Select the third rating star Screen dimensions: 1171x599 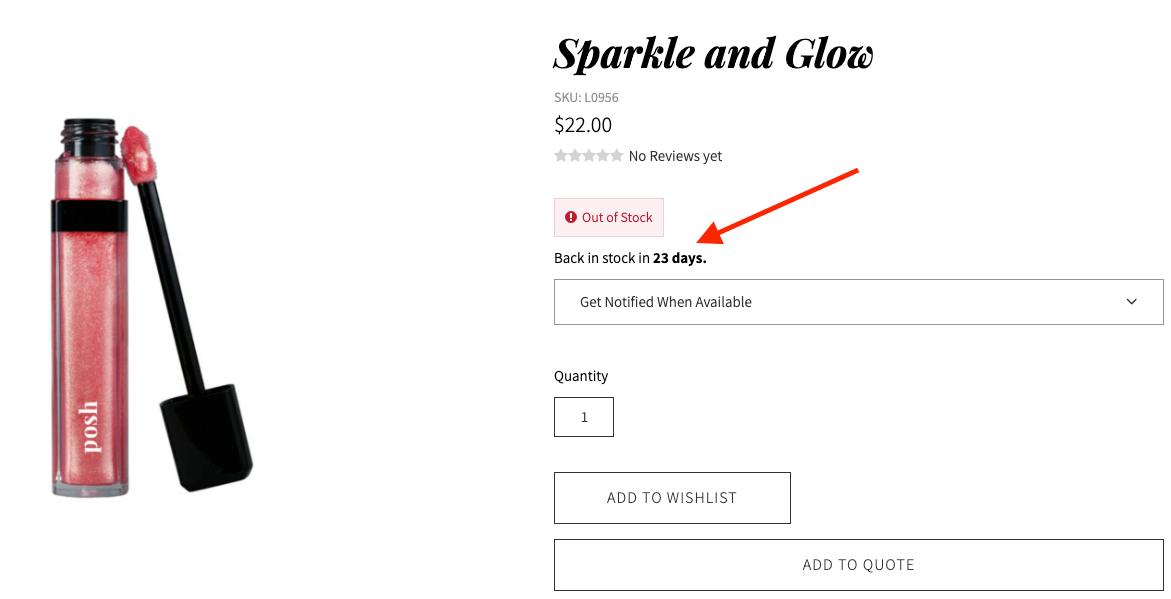coord(588,155)
